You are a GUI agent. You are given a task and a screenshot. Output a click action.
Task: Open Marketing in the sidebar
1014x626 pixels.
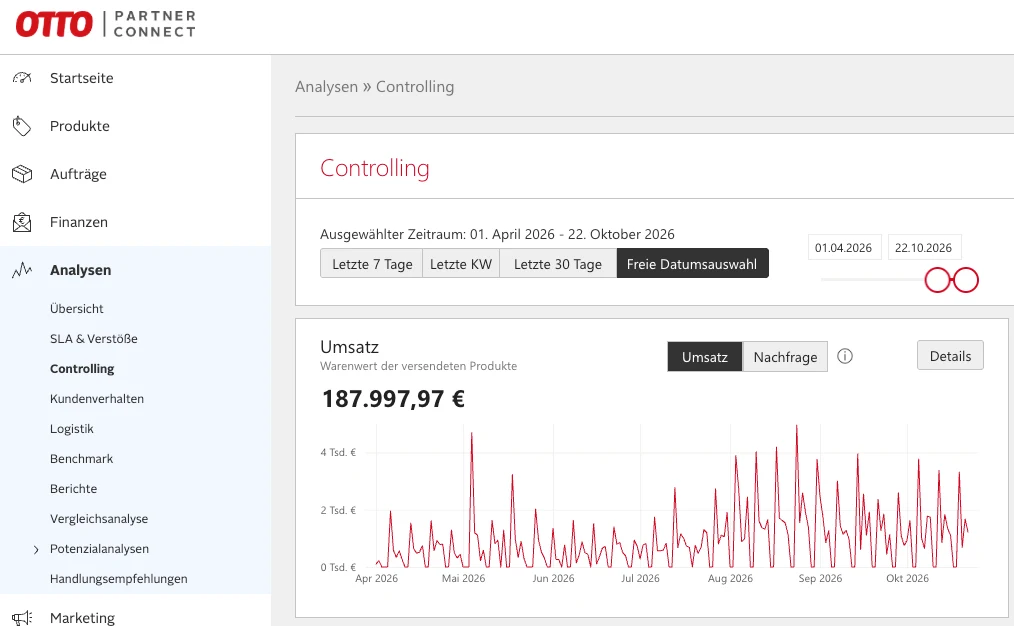point(82,618)
